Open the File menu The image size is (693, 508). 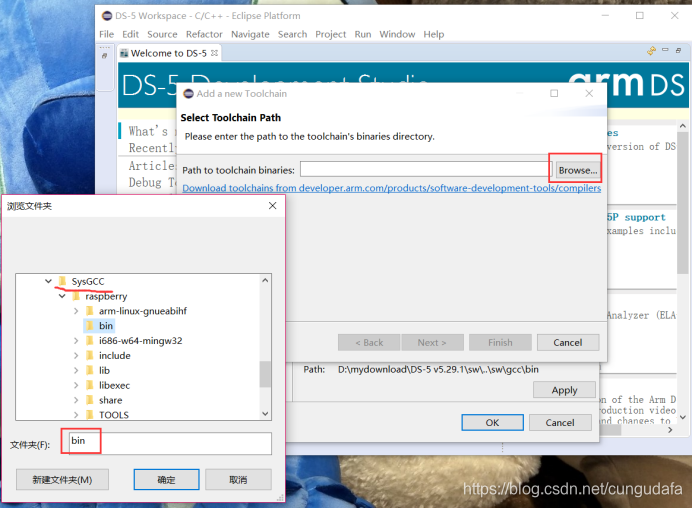pyautogui.click(x=107, y=34)
